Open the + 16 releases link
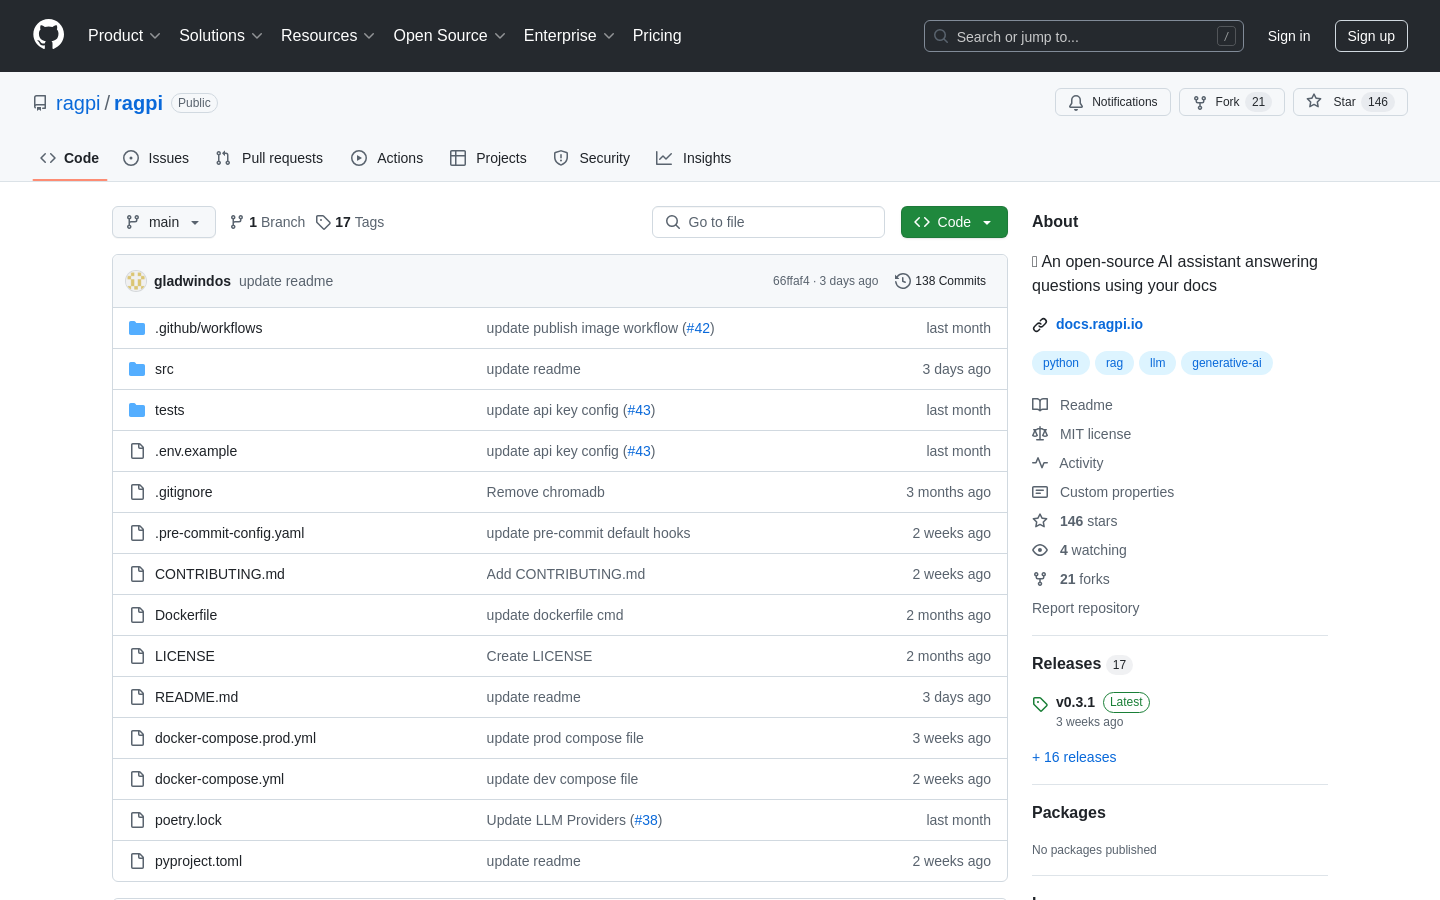Screen dimensions: 1440x900 [1074, 757]
